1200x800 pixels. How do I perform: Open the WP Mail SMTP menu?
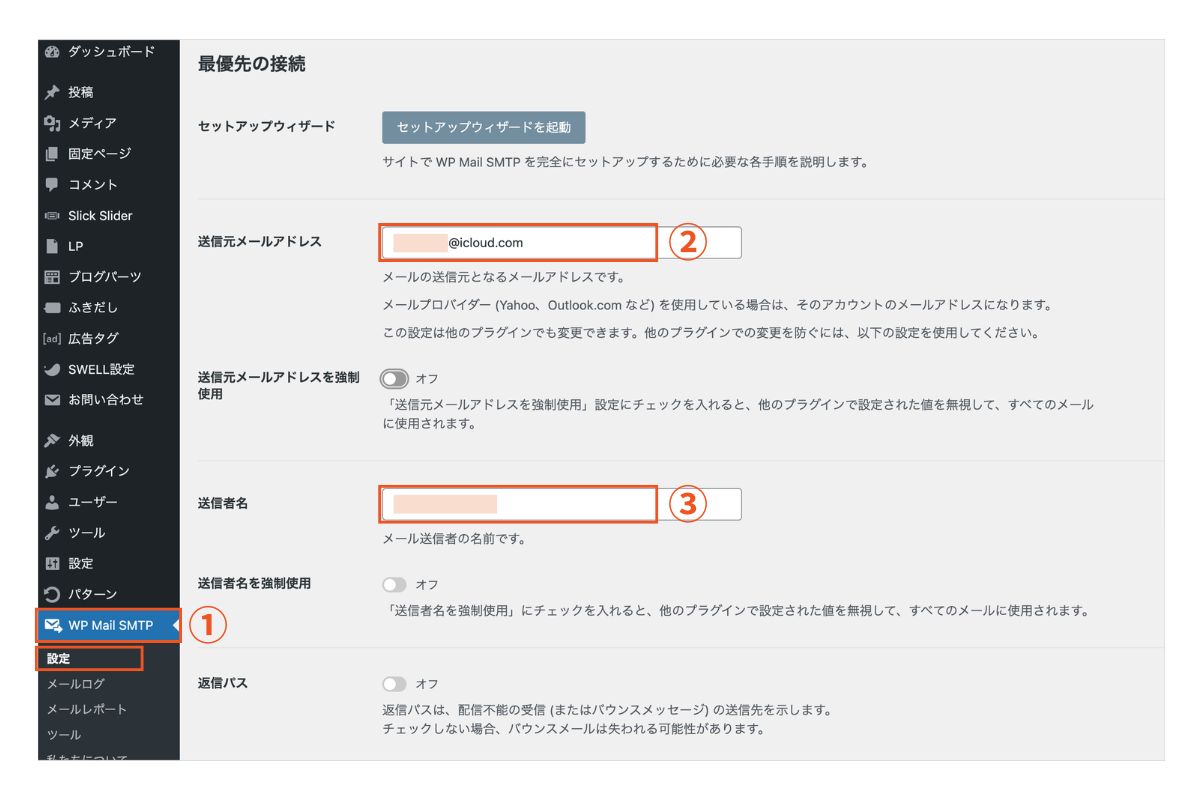[108, 626]
